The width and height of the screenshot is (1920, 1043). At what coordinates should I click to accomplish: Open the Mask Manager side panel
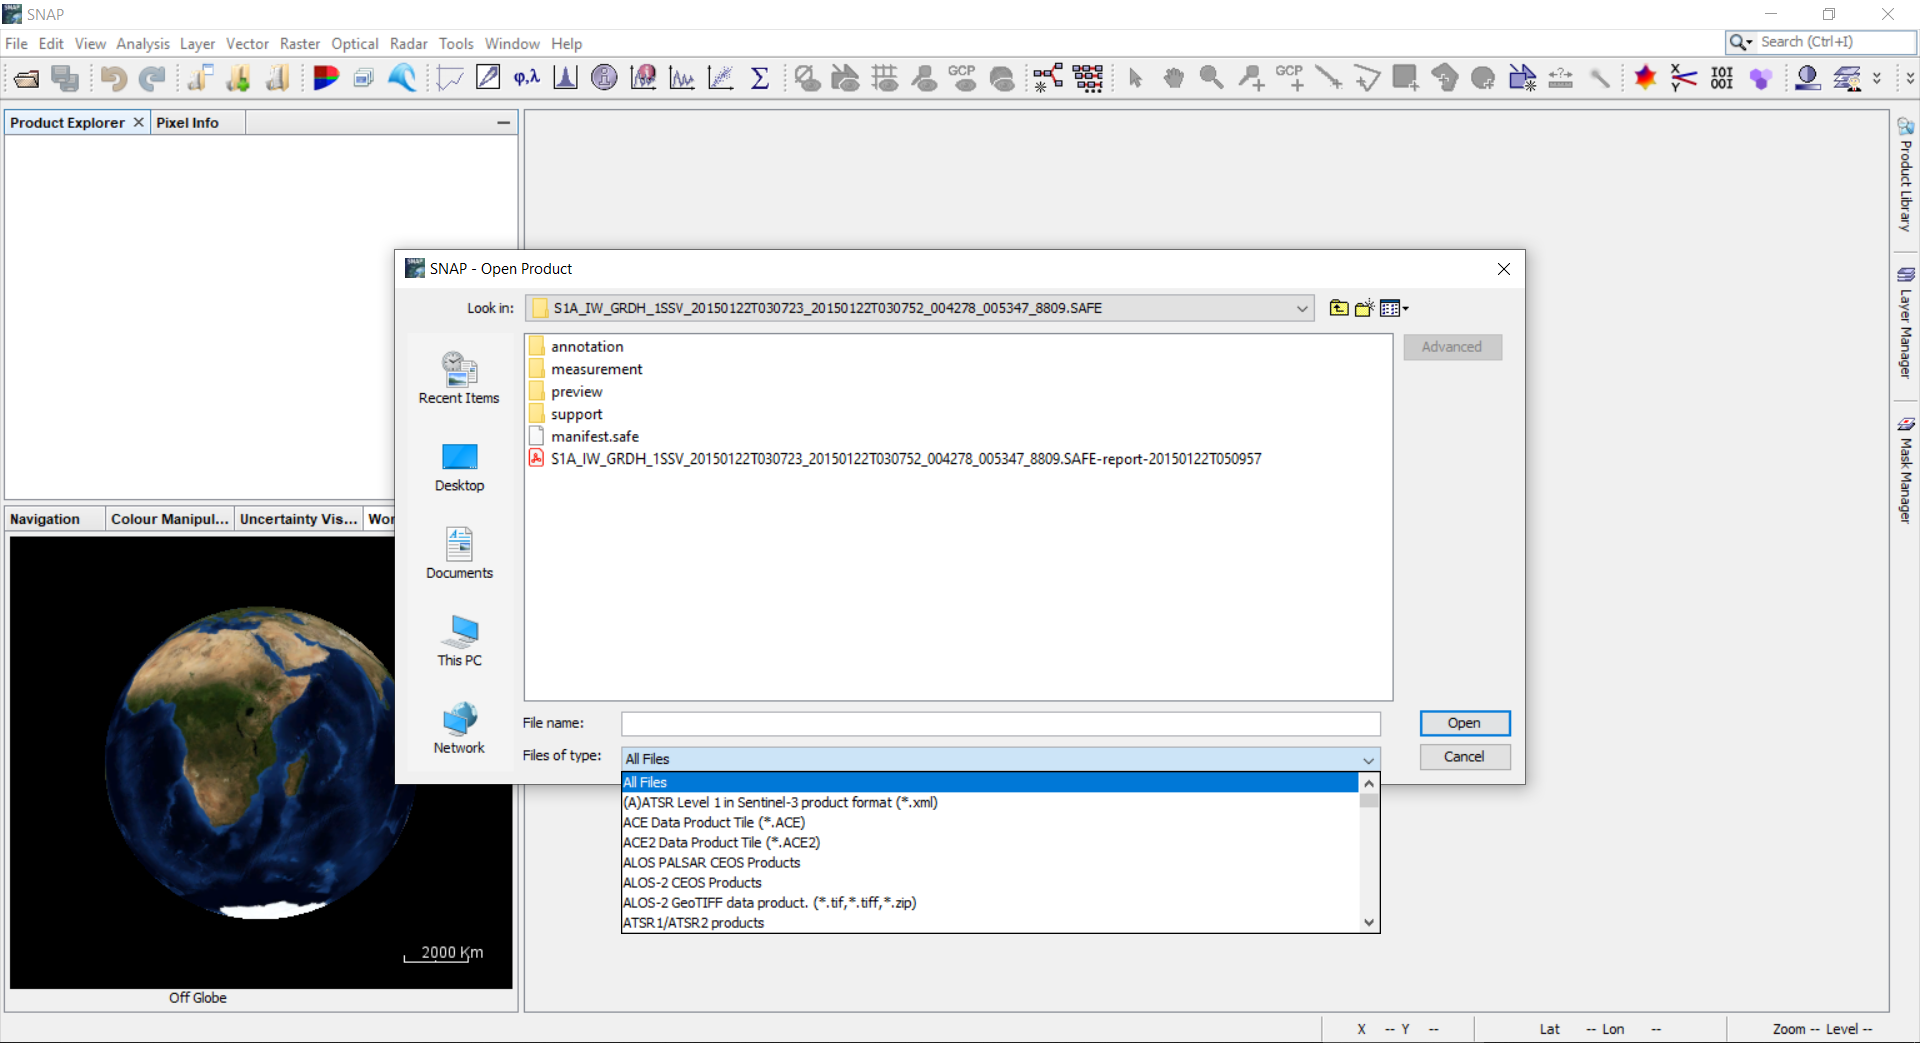click(1906, 470)
